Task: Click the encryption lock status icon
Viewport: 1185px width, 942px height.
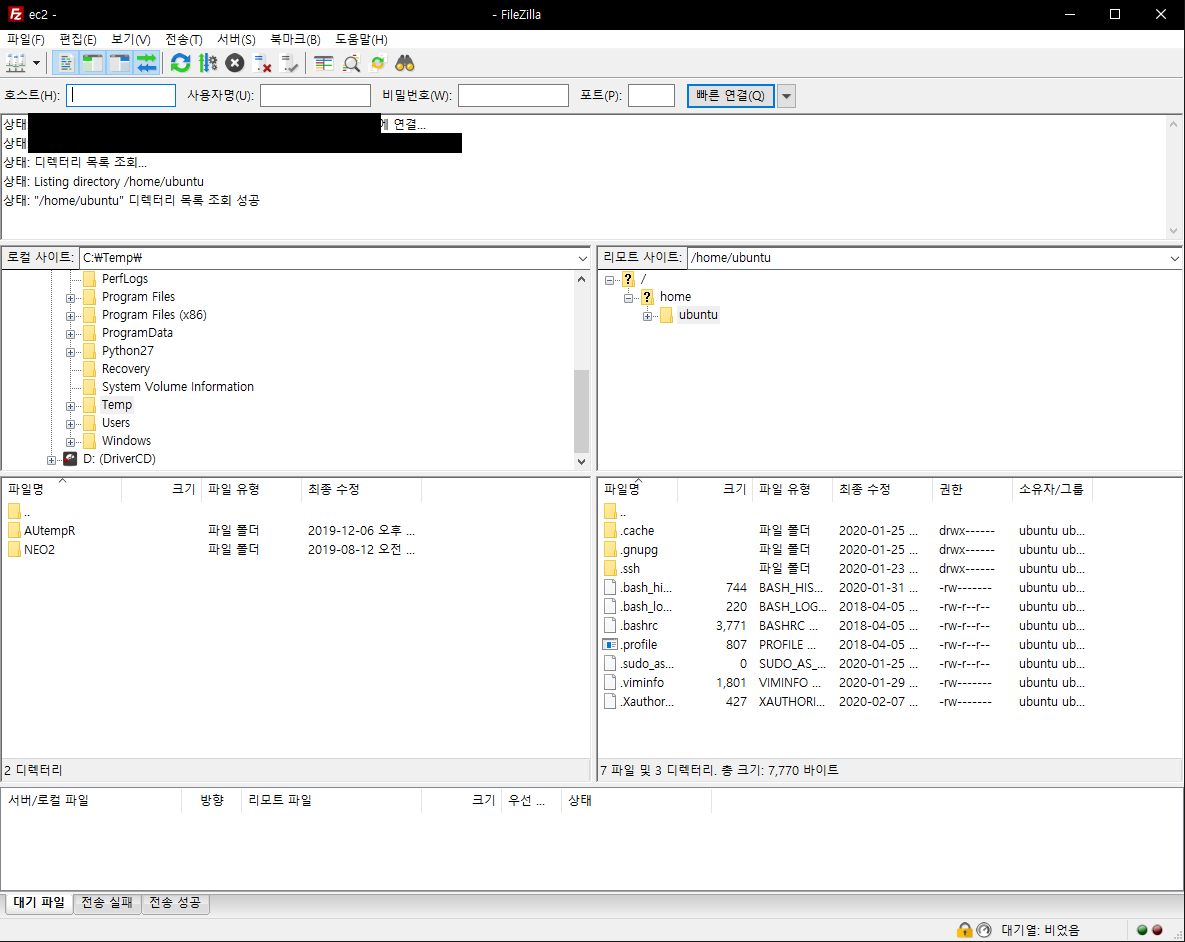Action: click(x=964, y=930)
